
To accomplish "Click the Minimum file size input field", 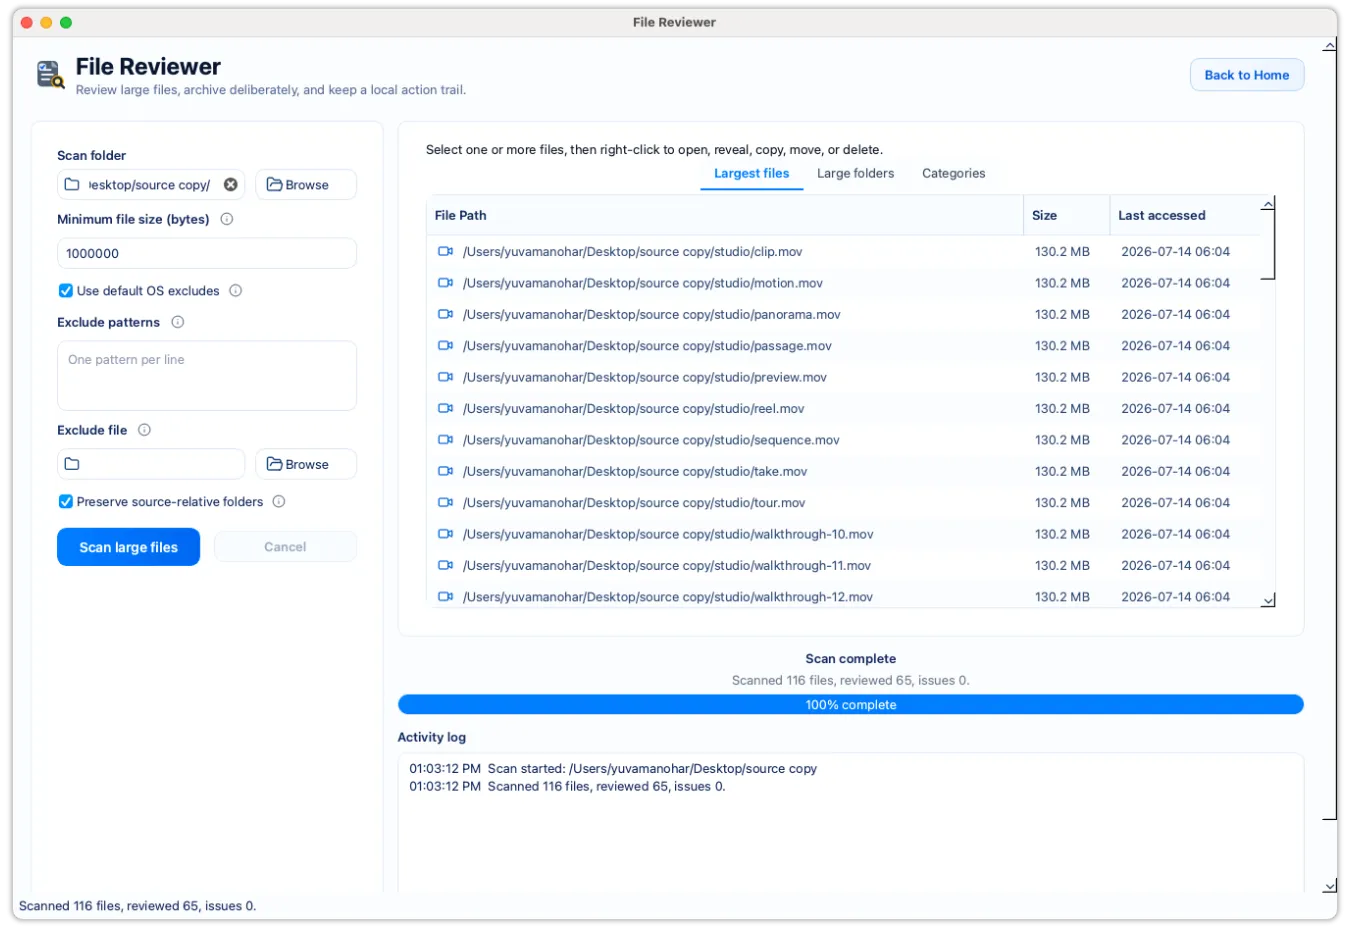I will 207,253.
